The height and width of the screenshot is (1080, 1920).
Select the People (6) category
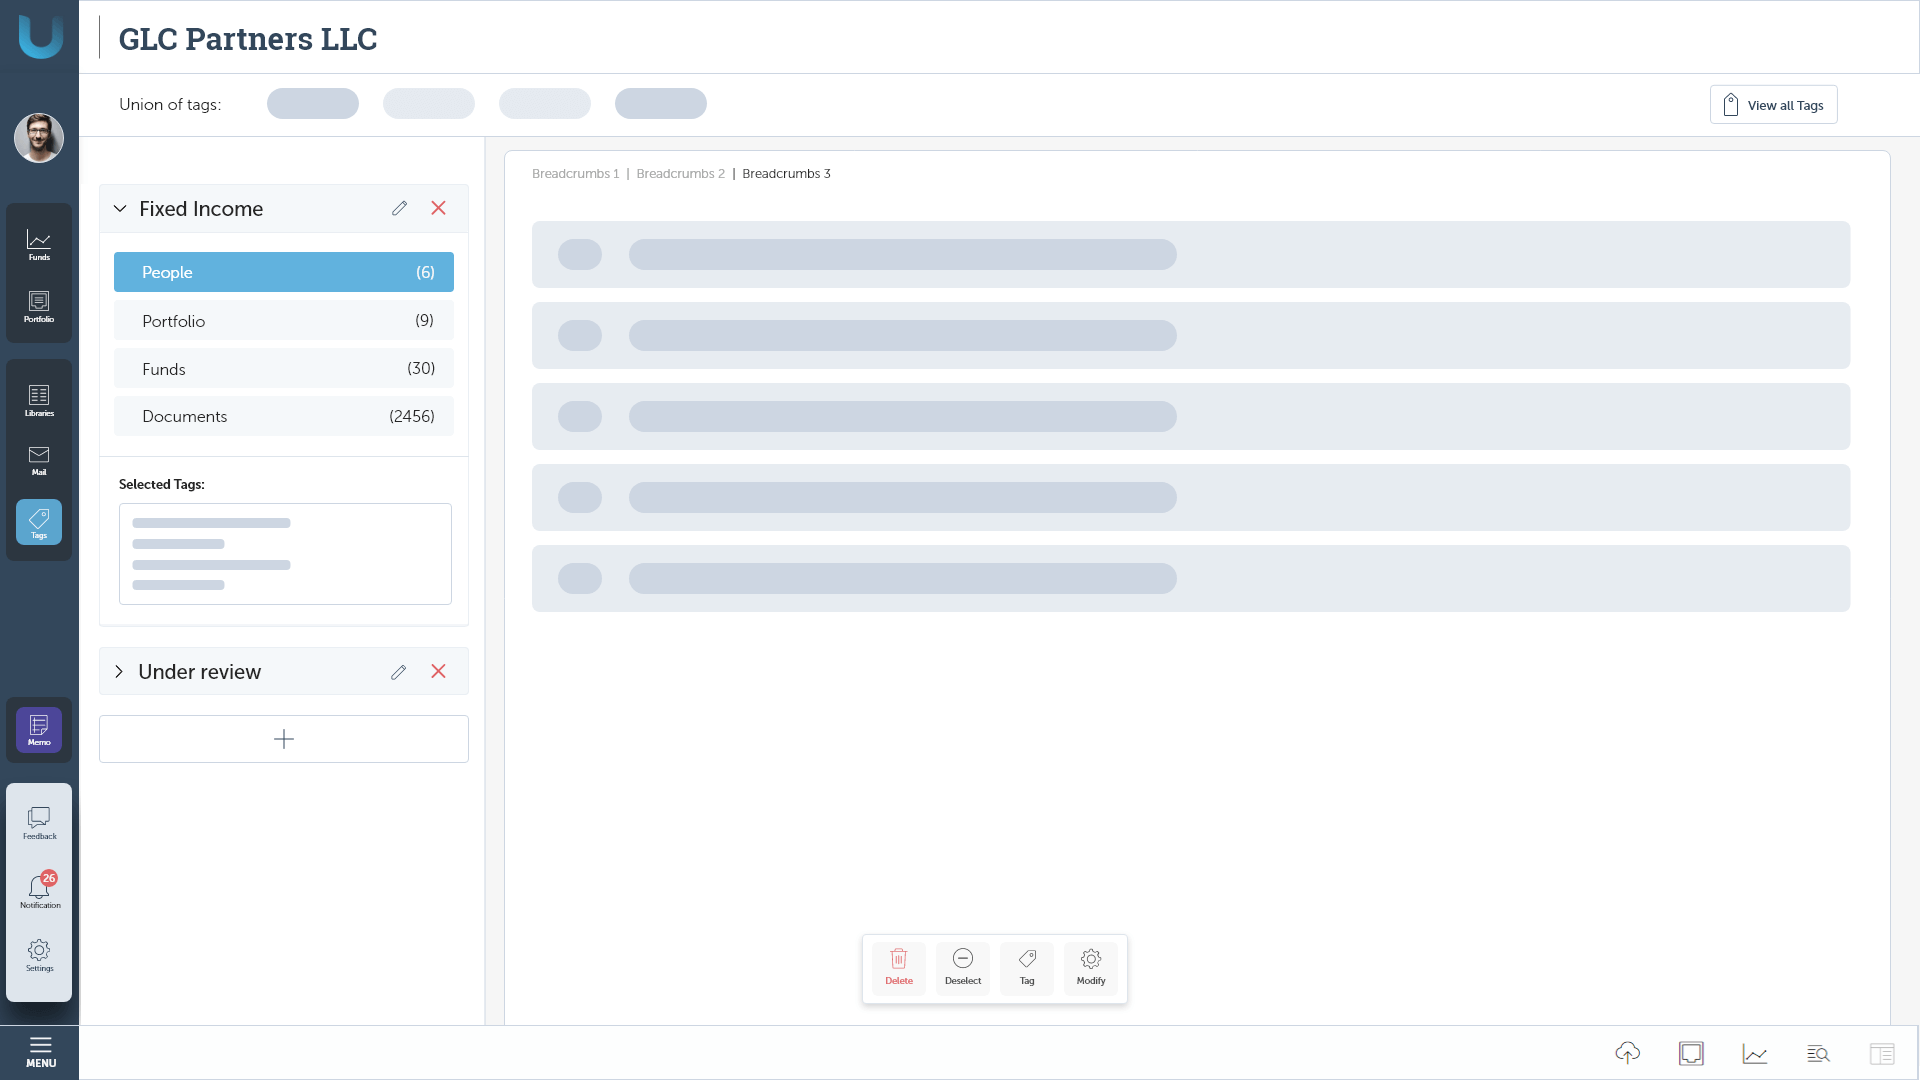[x=284, y=272]
